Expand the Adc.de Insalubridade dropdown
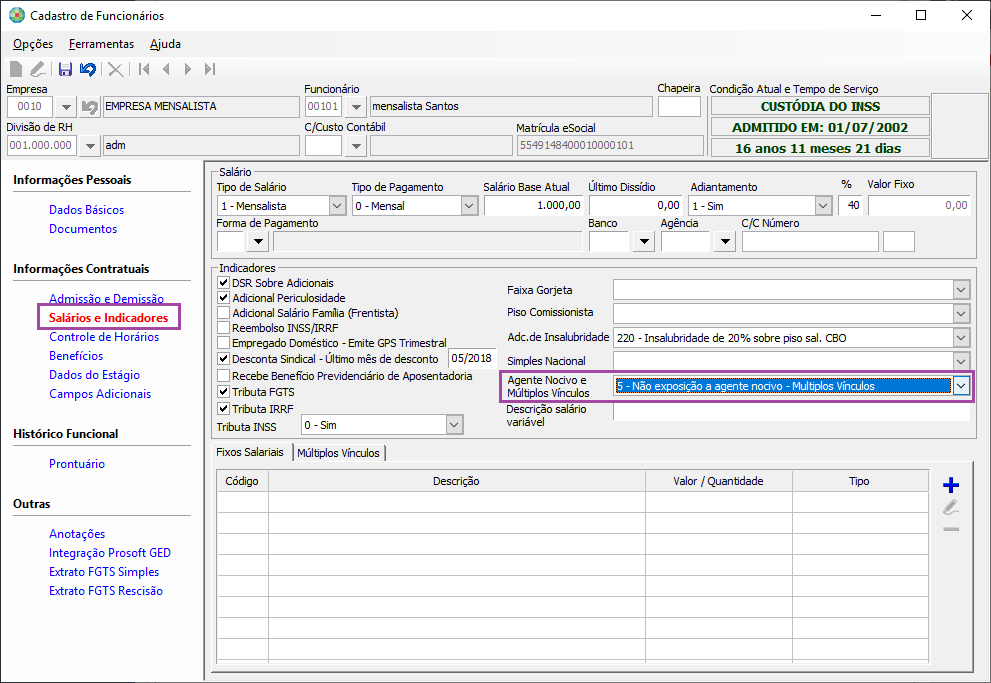Viewport: 991px width, 683px height. coord(961,337)
